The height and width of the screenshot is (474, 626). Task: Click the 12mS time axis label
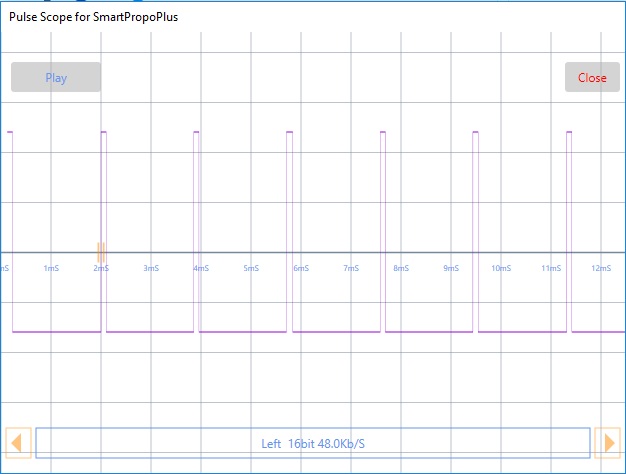click(601, 268)
